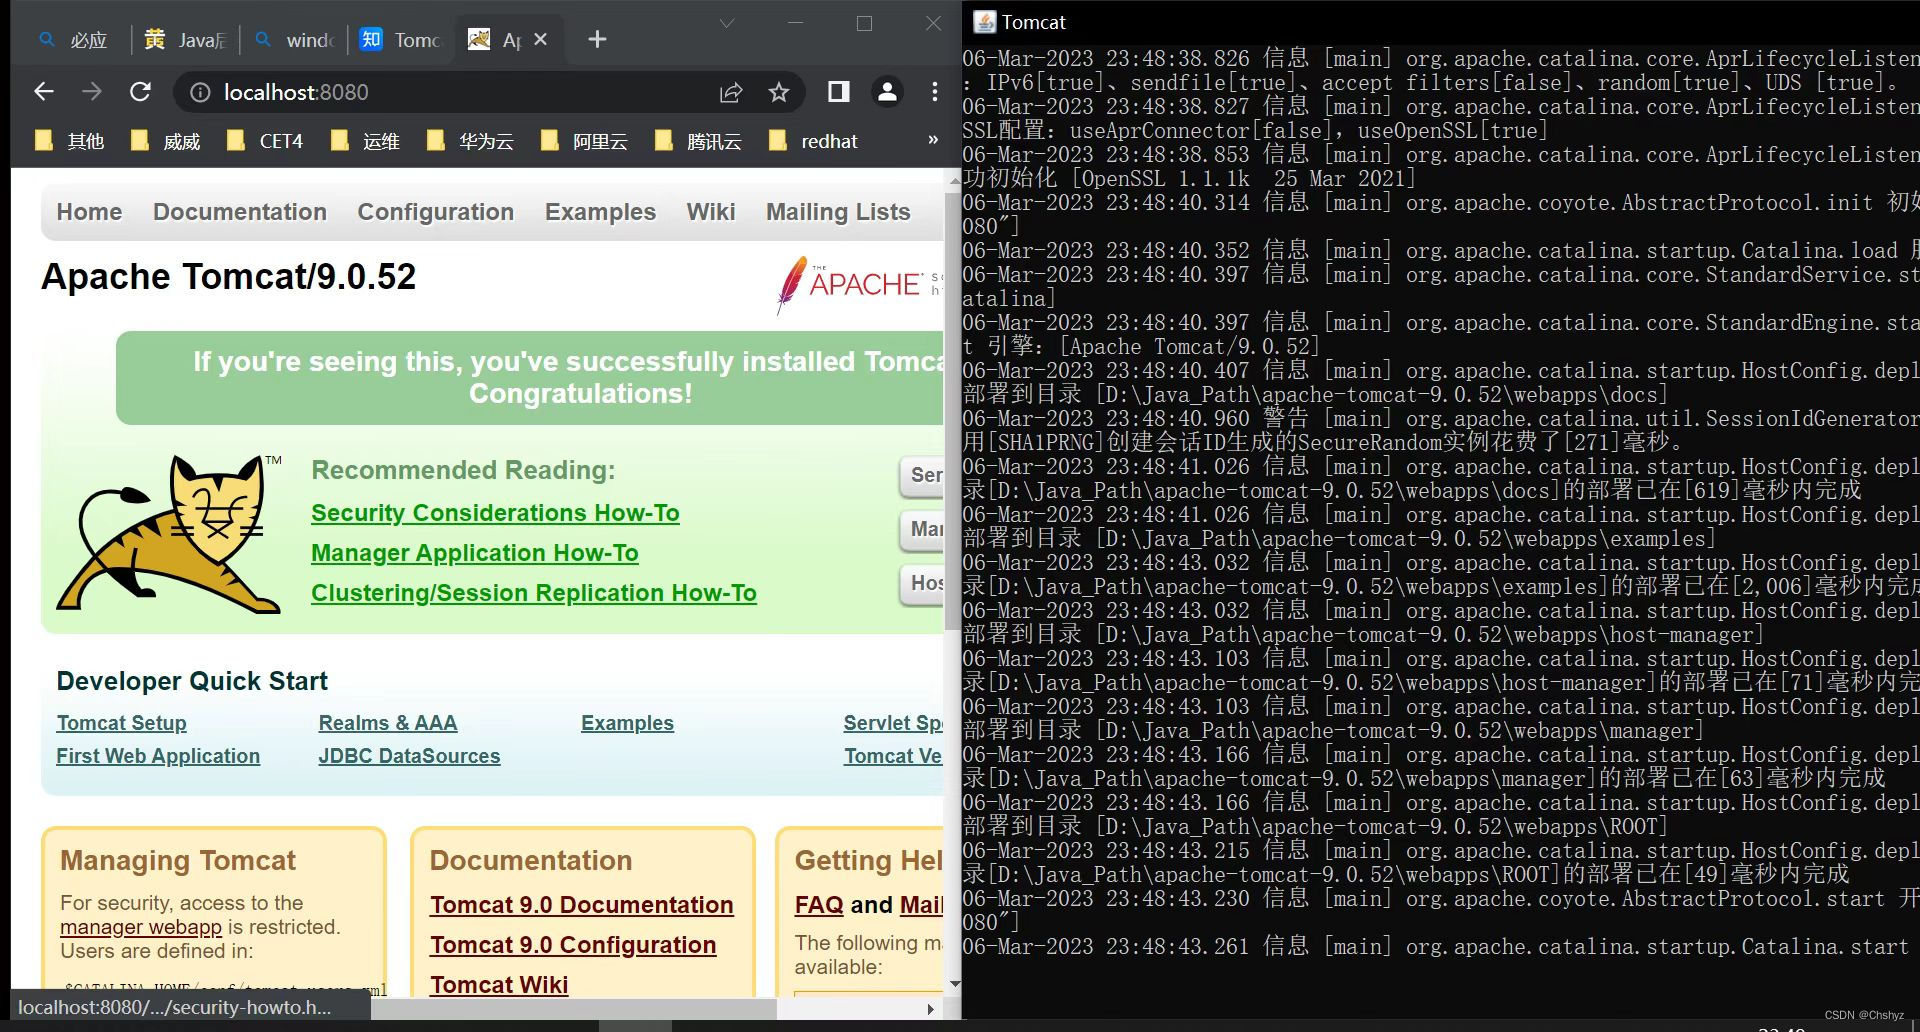The image size is (1920, 1032).
Task: Open Documentation in Tomcat navigation
Action: tap(240, 212)
